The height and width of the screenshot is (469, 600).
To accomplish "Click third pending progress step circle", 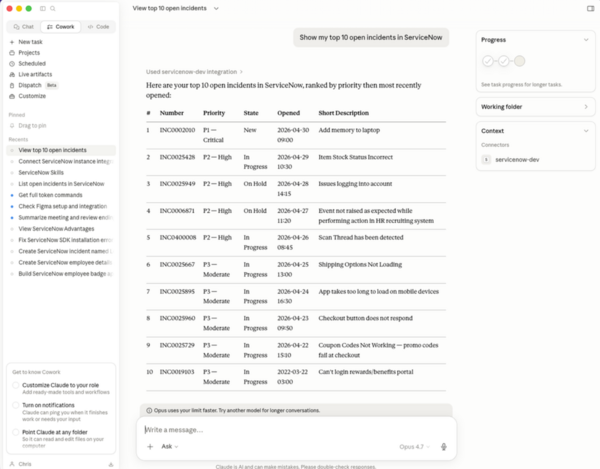I will [519, 61].
